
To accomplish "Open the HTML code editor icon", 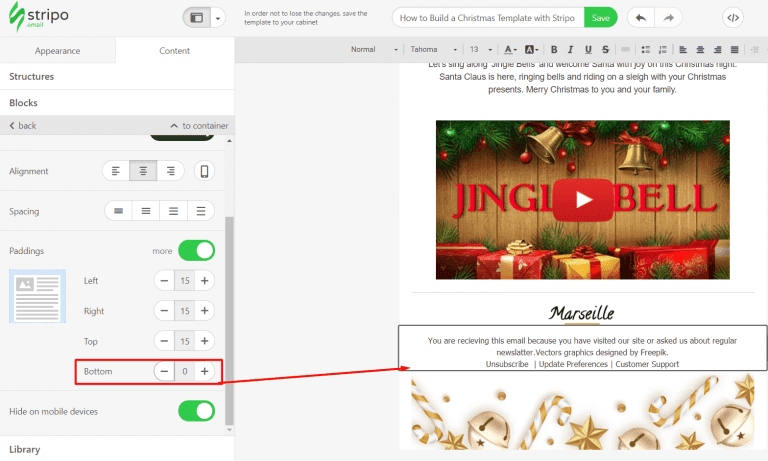I will (732, 18).
